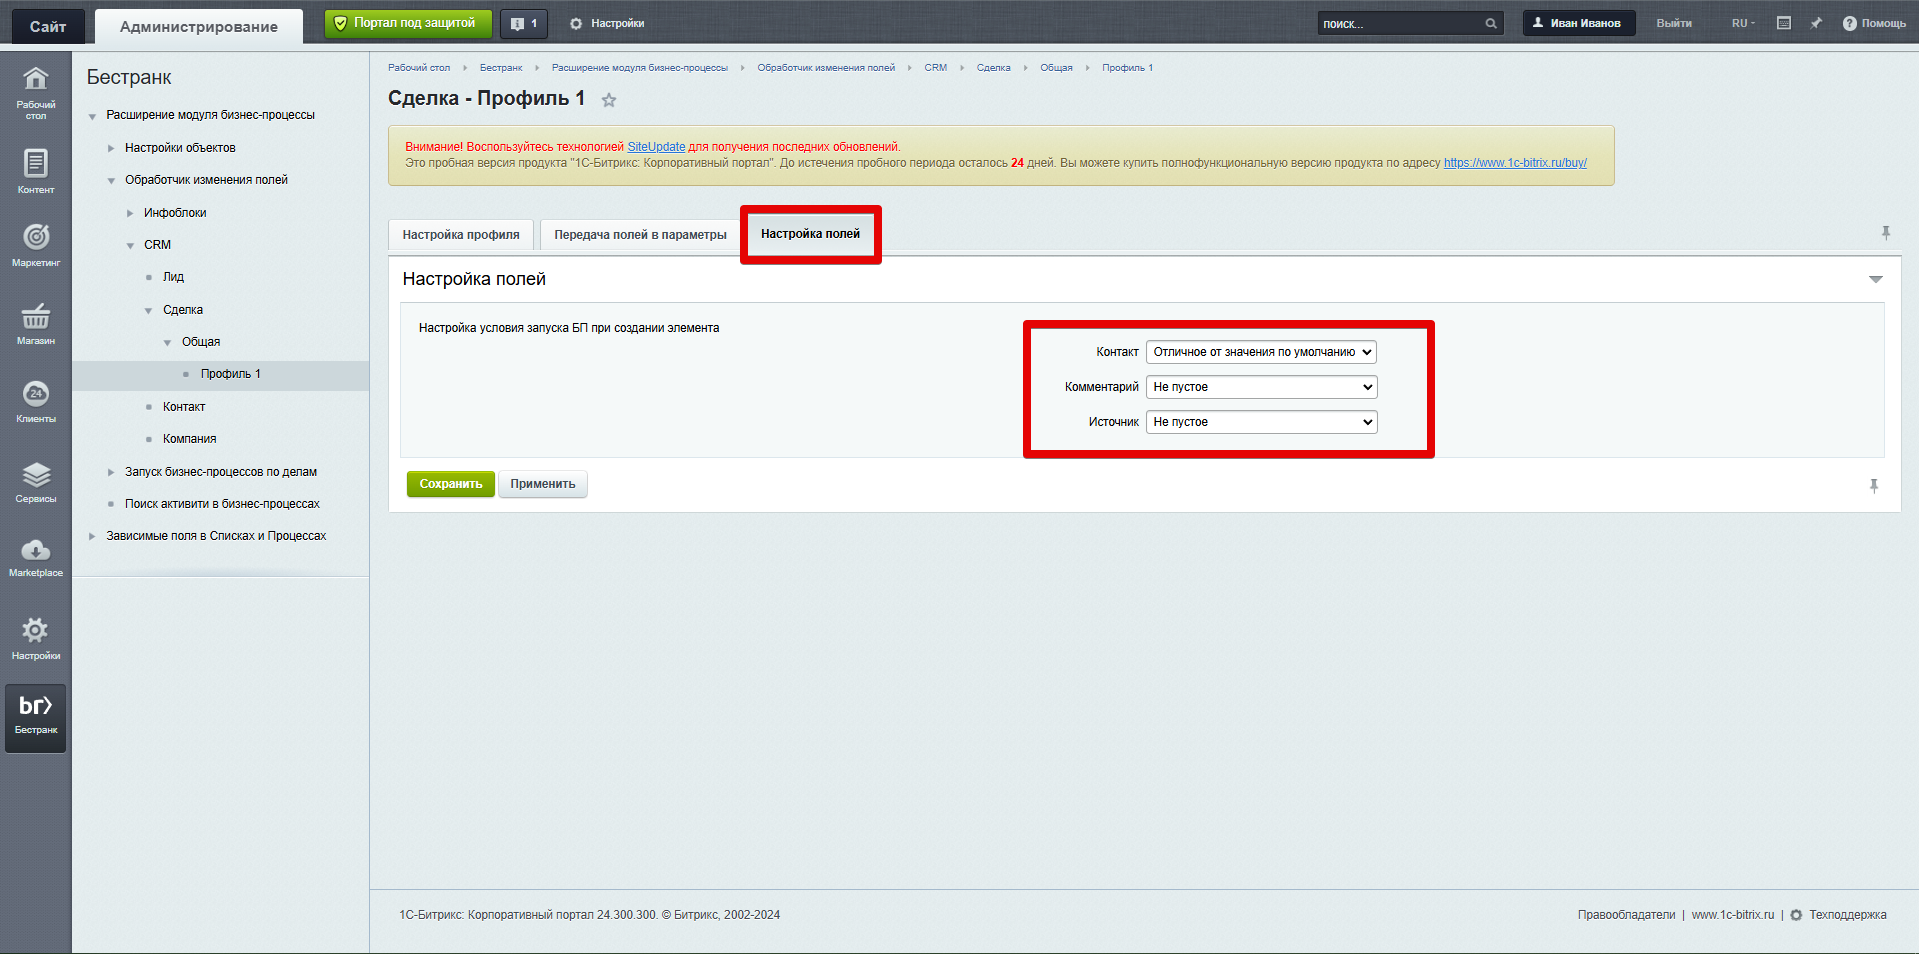
Task: Open the Комментарий condition dropdown
Action: coord(1261,387)
